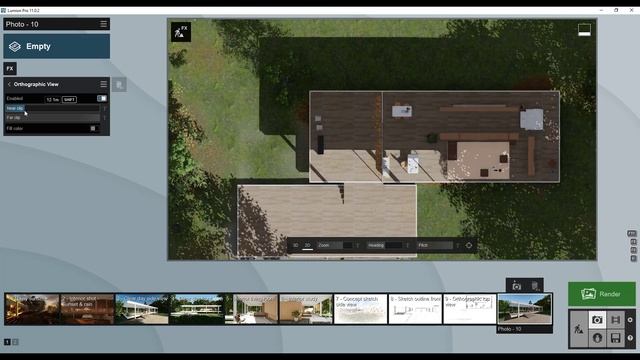Click the green Render button

(x=602, y=294)
